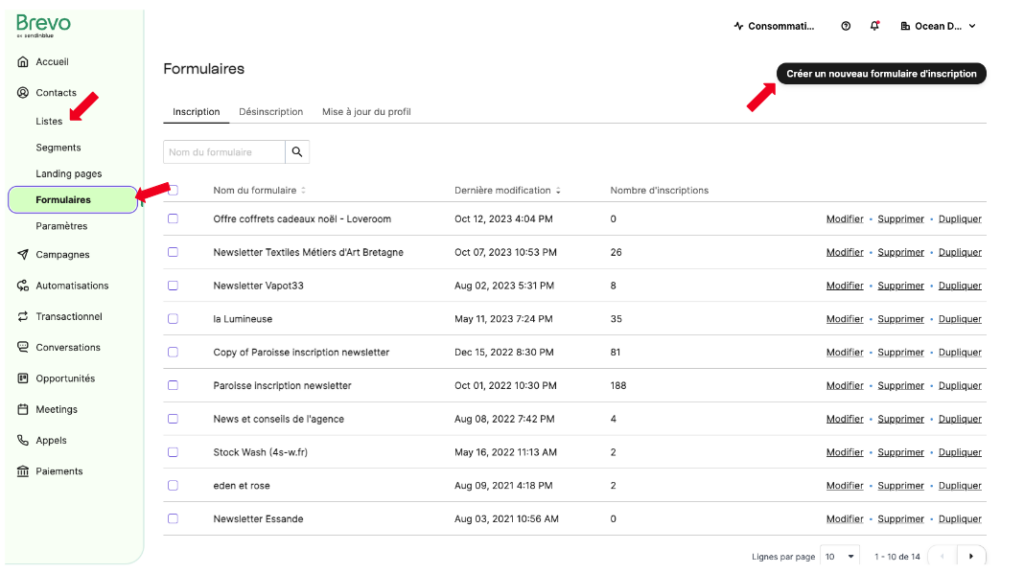The width and height of the screenshot is (1024, 573).
Task: Open the Mise à jour du profil tab
Action: pos(366,112)
